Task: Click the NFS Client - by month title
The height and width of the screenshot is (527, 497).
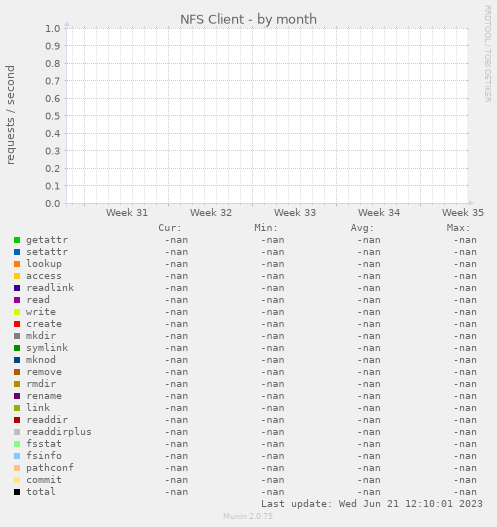Action: pos(248,19)
